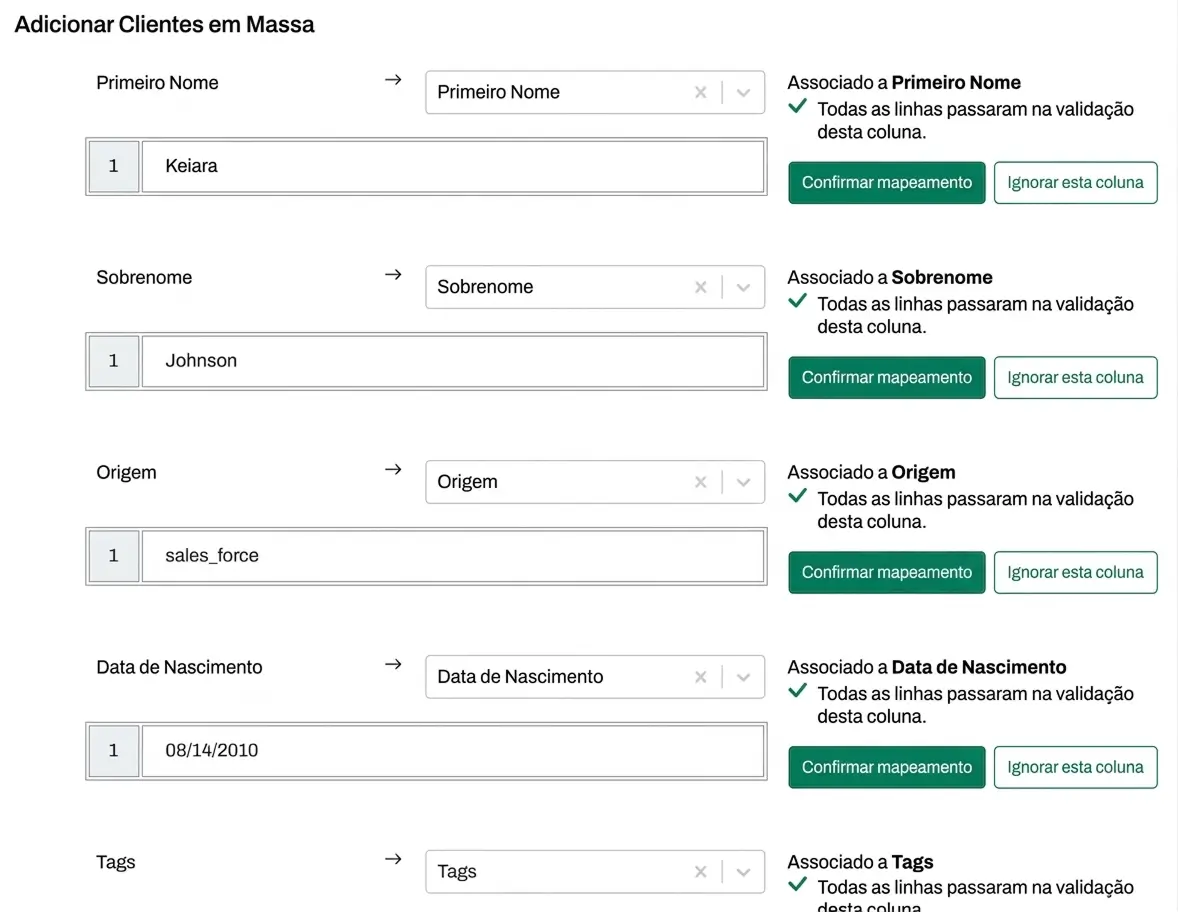1178x912 pixels.
Task: Clear the Tags mapping selection
Action: pos(700,872)
